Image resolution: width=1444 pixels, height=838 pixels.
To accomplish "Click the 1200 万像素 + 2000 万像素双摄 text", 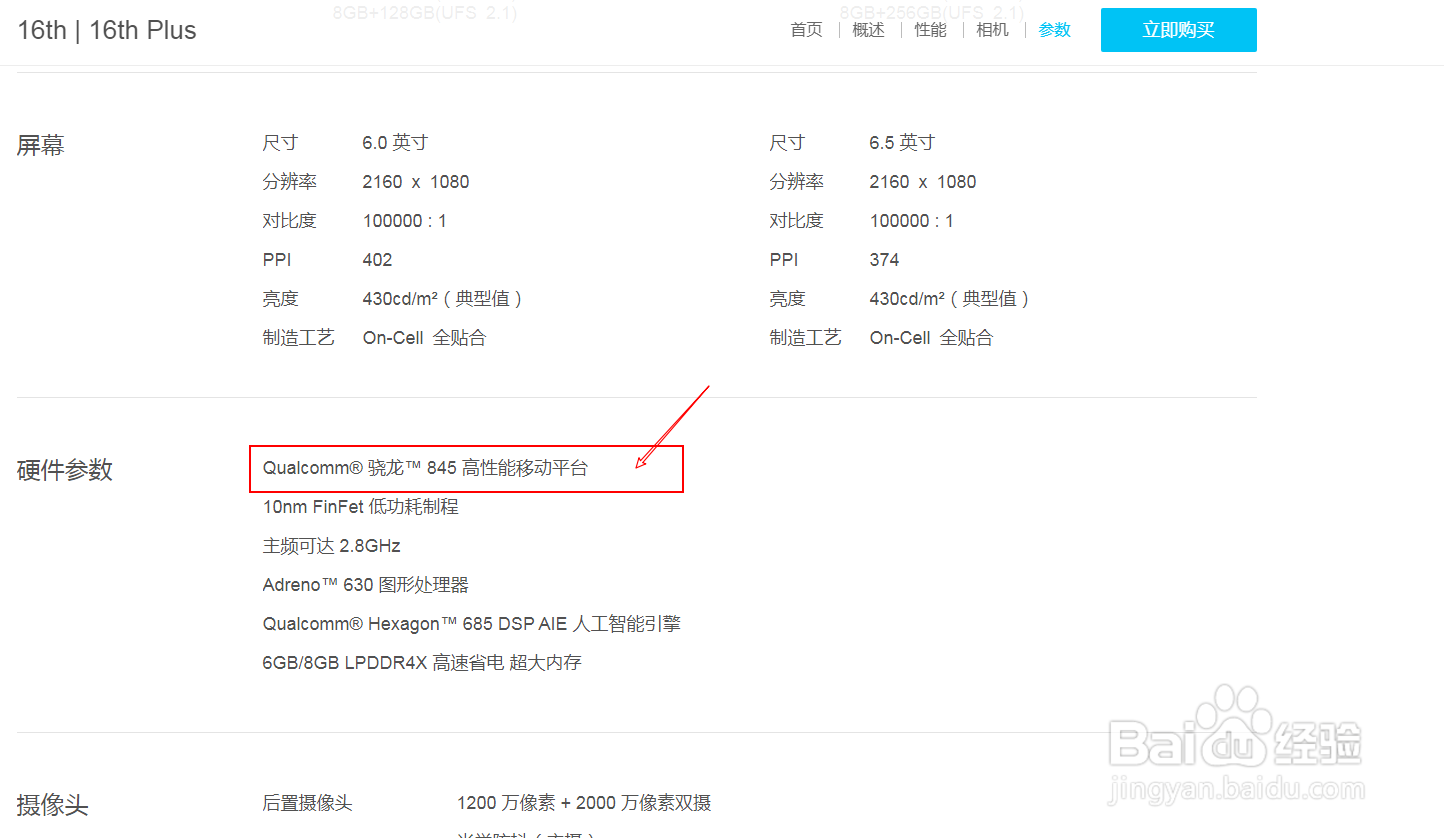I will tap(584, 803).
